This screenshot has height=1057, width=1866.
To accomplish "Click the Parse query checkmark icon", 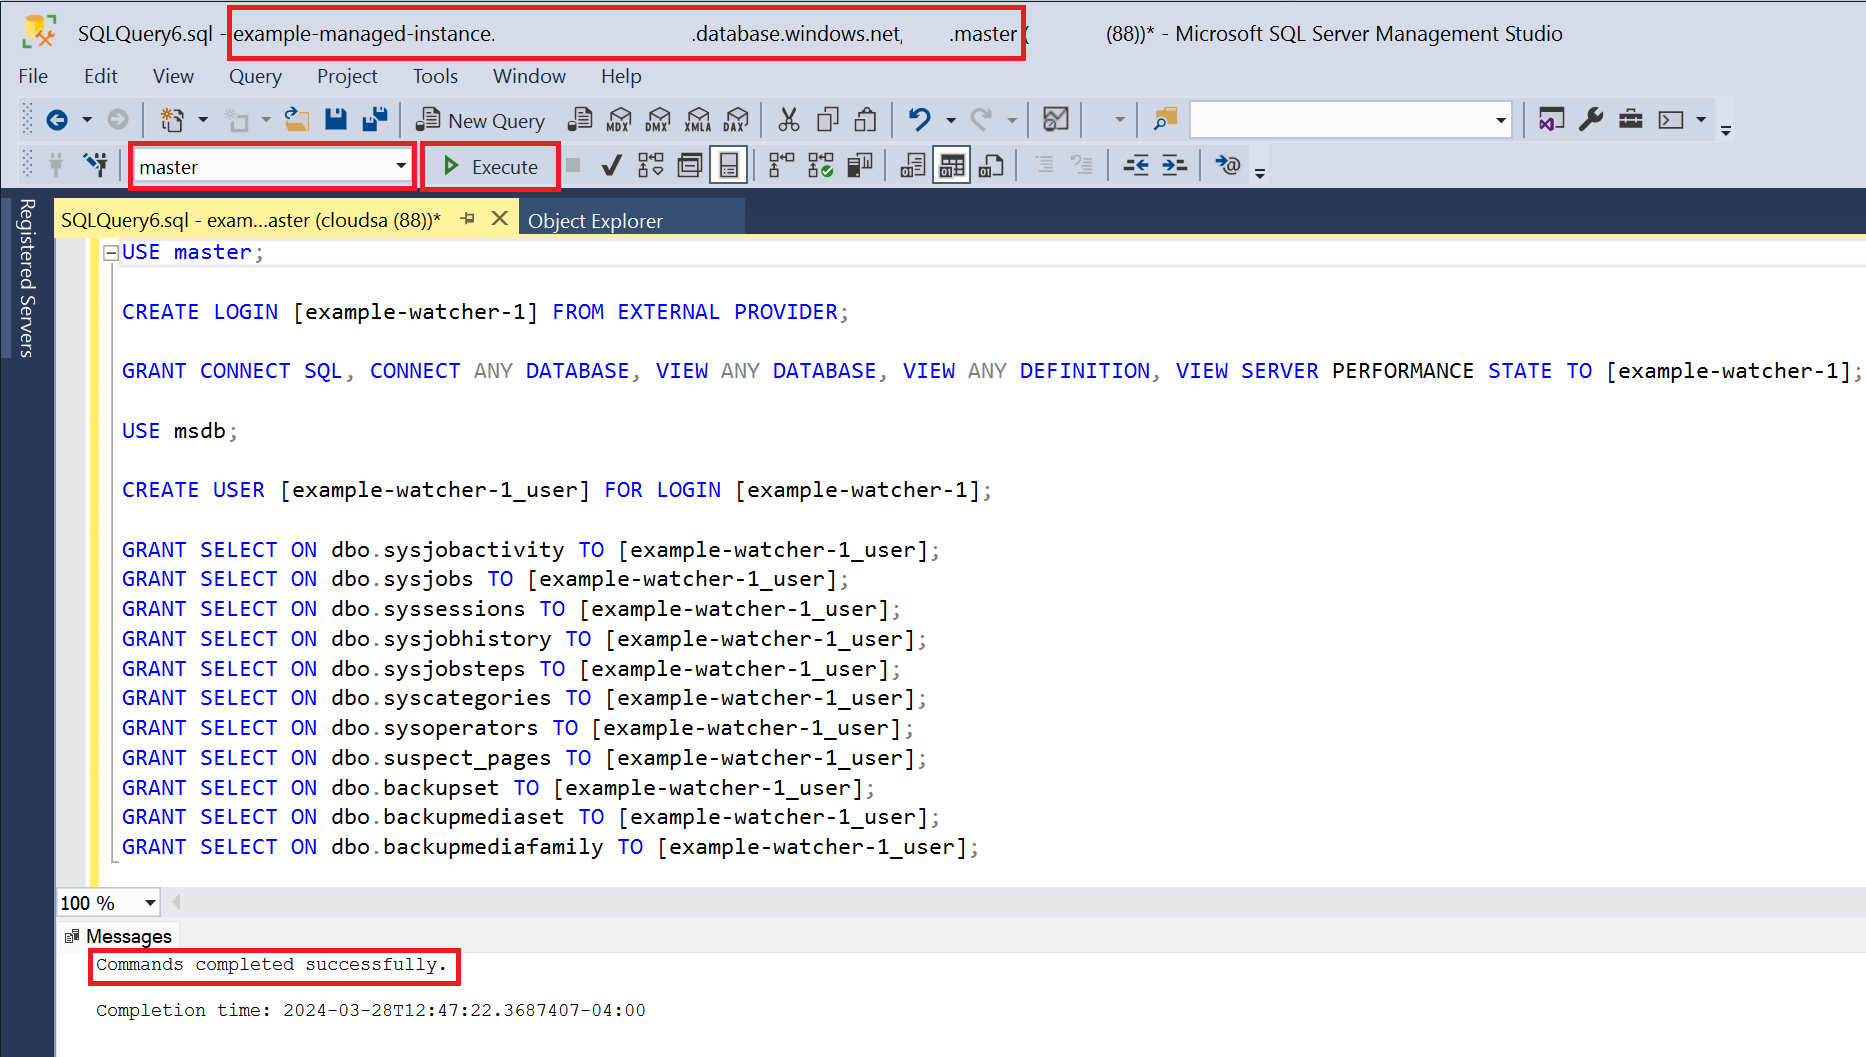I will (612, 165).
